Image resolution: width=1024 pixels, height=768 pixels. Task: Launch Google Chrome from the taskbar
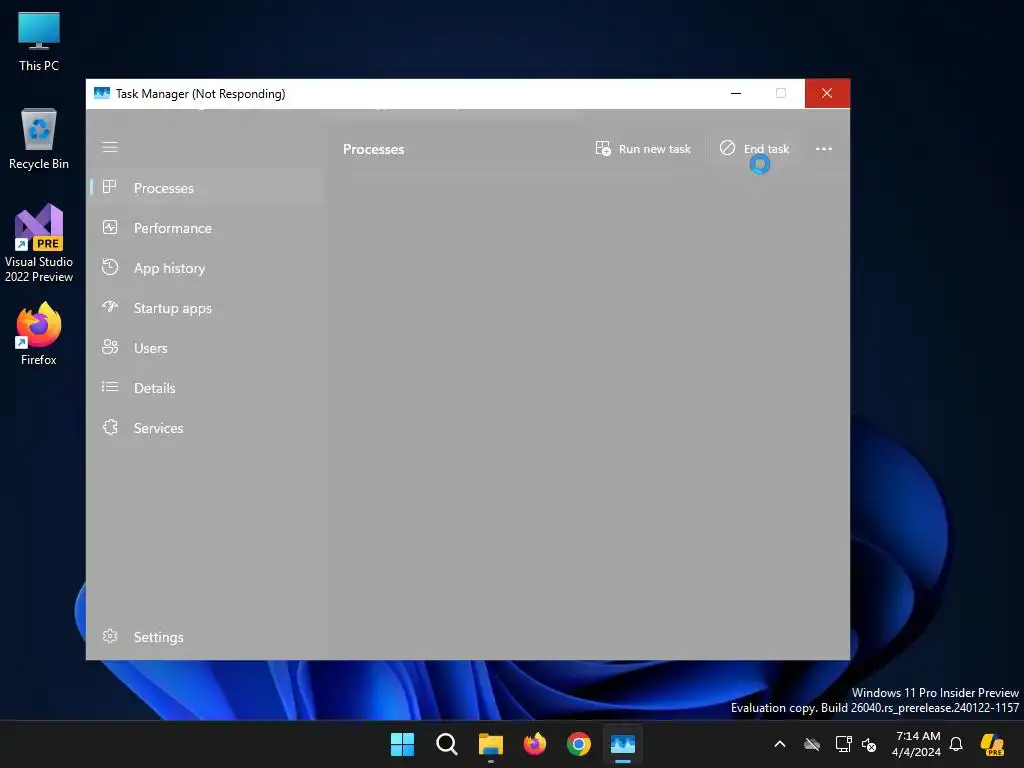(x=579, y=744)
